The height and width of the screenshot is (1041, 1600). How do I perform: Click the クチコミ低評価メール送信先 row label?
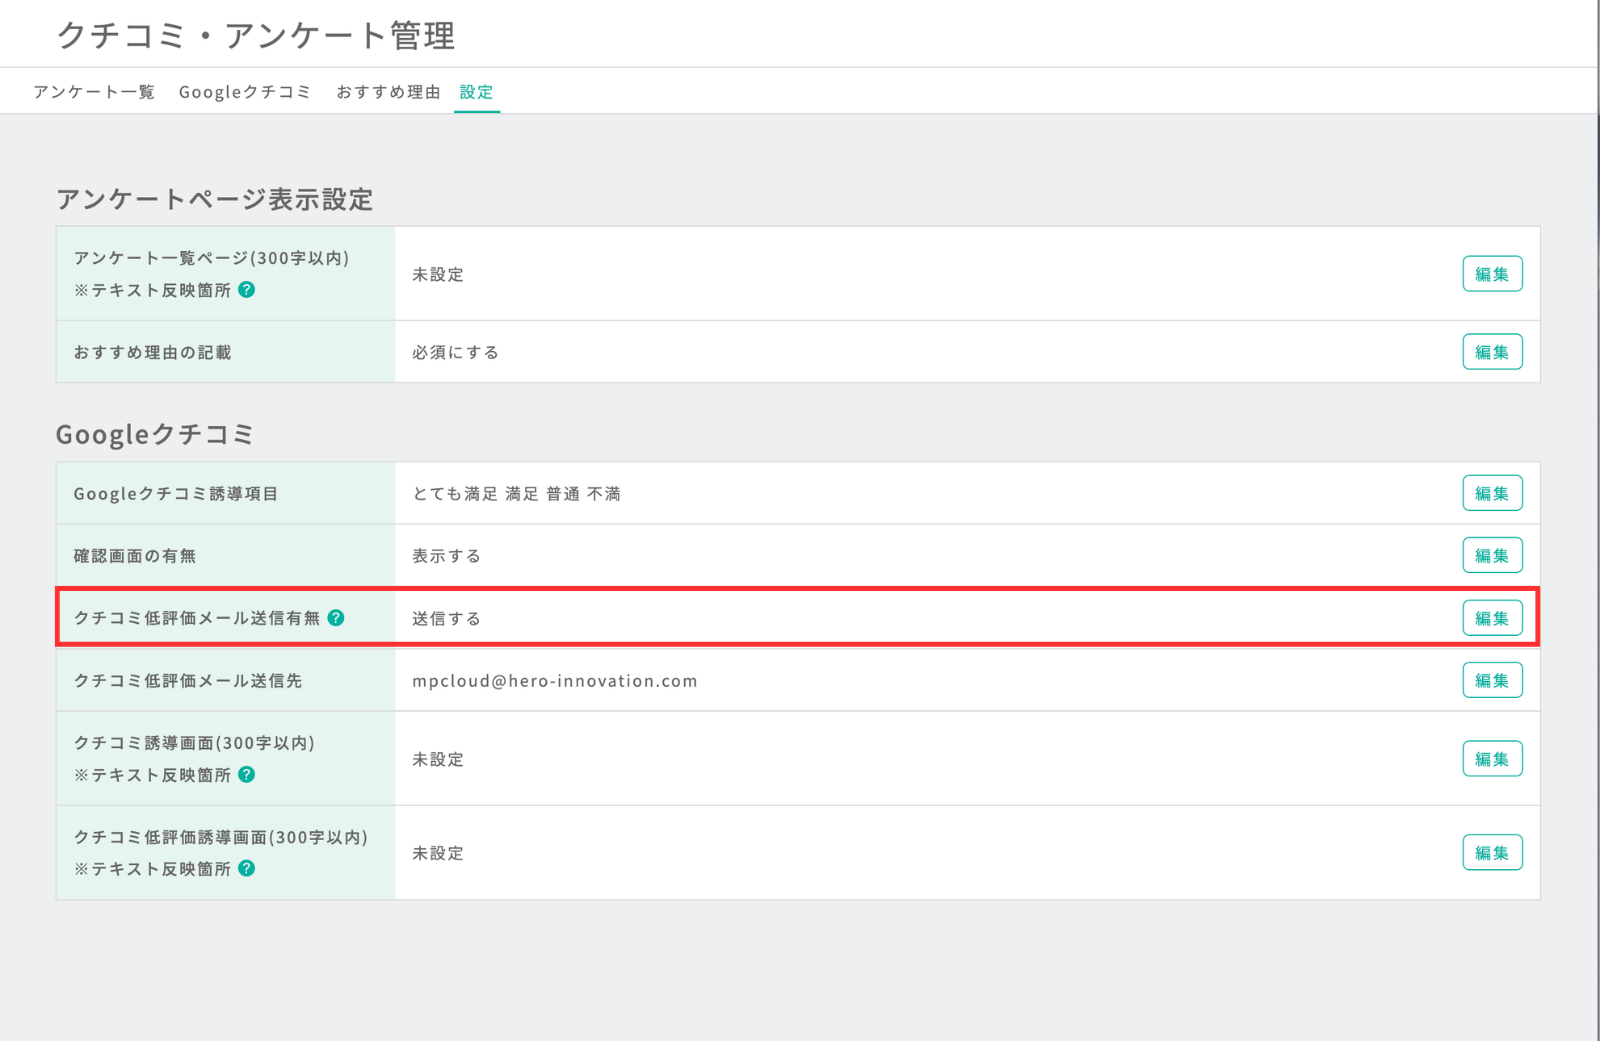188,680
